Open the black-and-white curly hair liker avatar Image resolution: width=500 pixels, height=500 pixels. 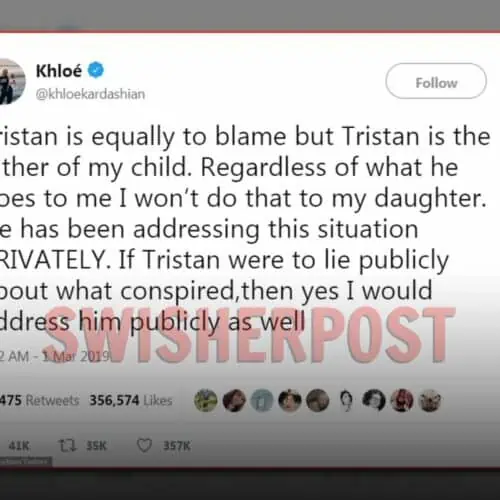pos(374,400)
